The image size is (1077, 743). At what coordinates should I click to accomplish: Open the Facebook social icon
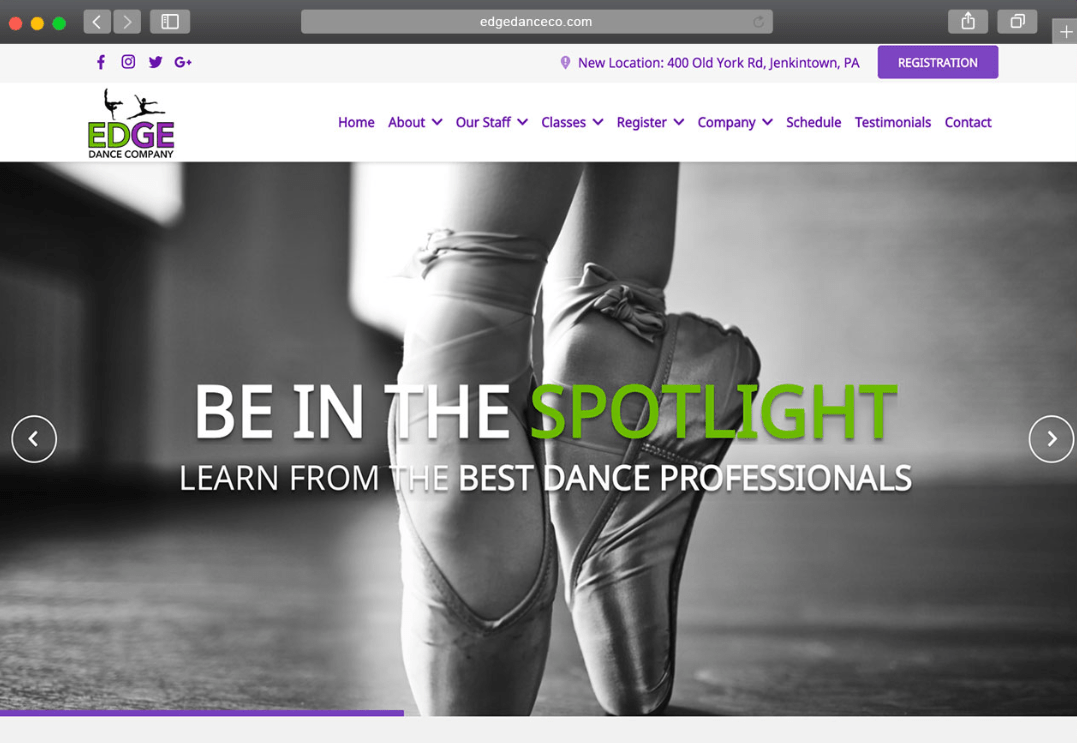pyautogui.click(x=101, y=62)
